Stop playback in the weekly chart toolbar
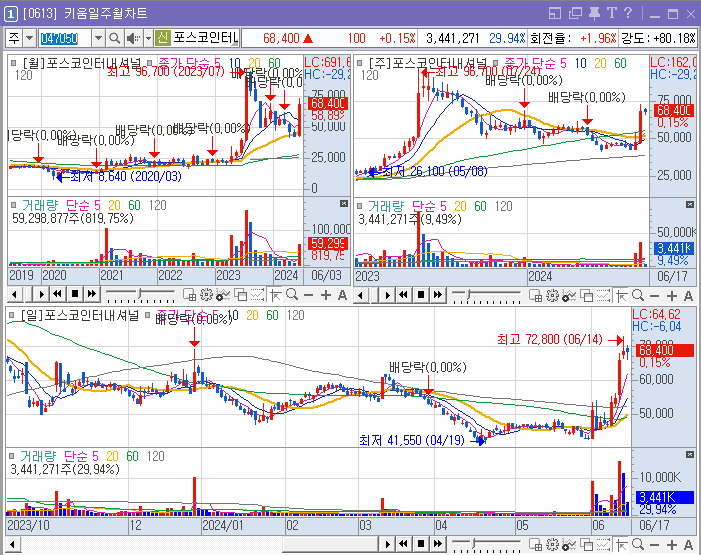The height and width of the screenshot is (555, 701). (x=421, y=294)
